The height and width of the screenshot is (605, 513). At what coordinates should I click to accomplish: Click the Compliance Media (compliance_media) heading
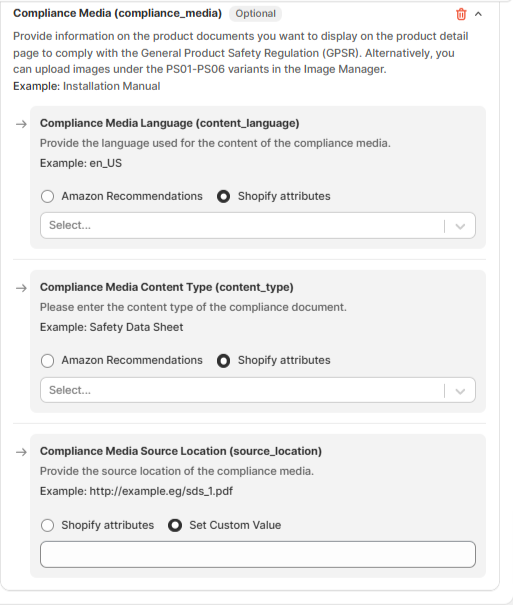pyautogui.click(x=118, y=14)
